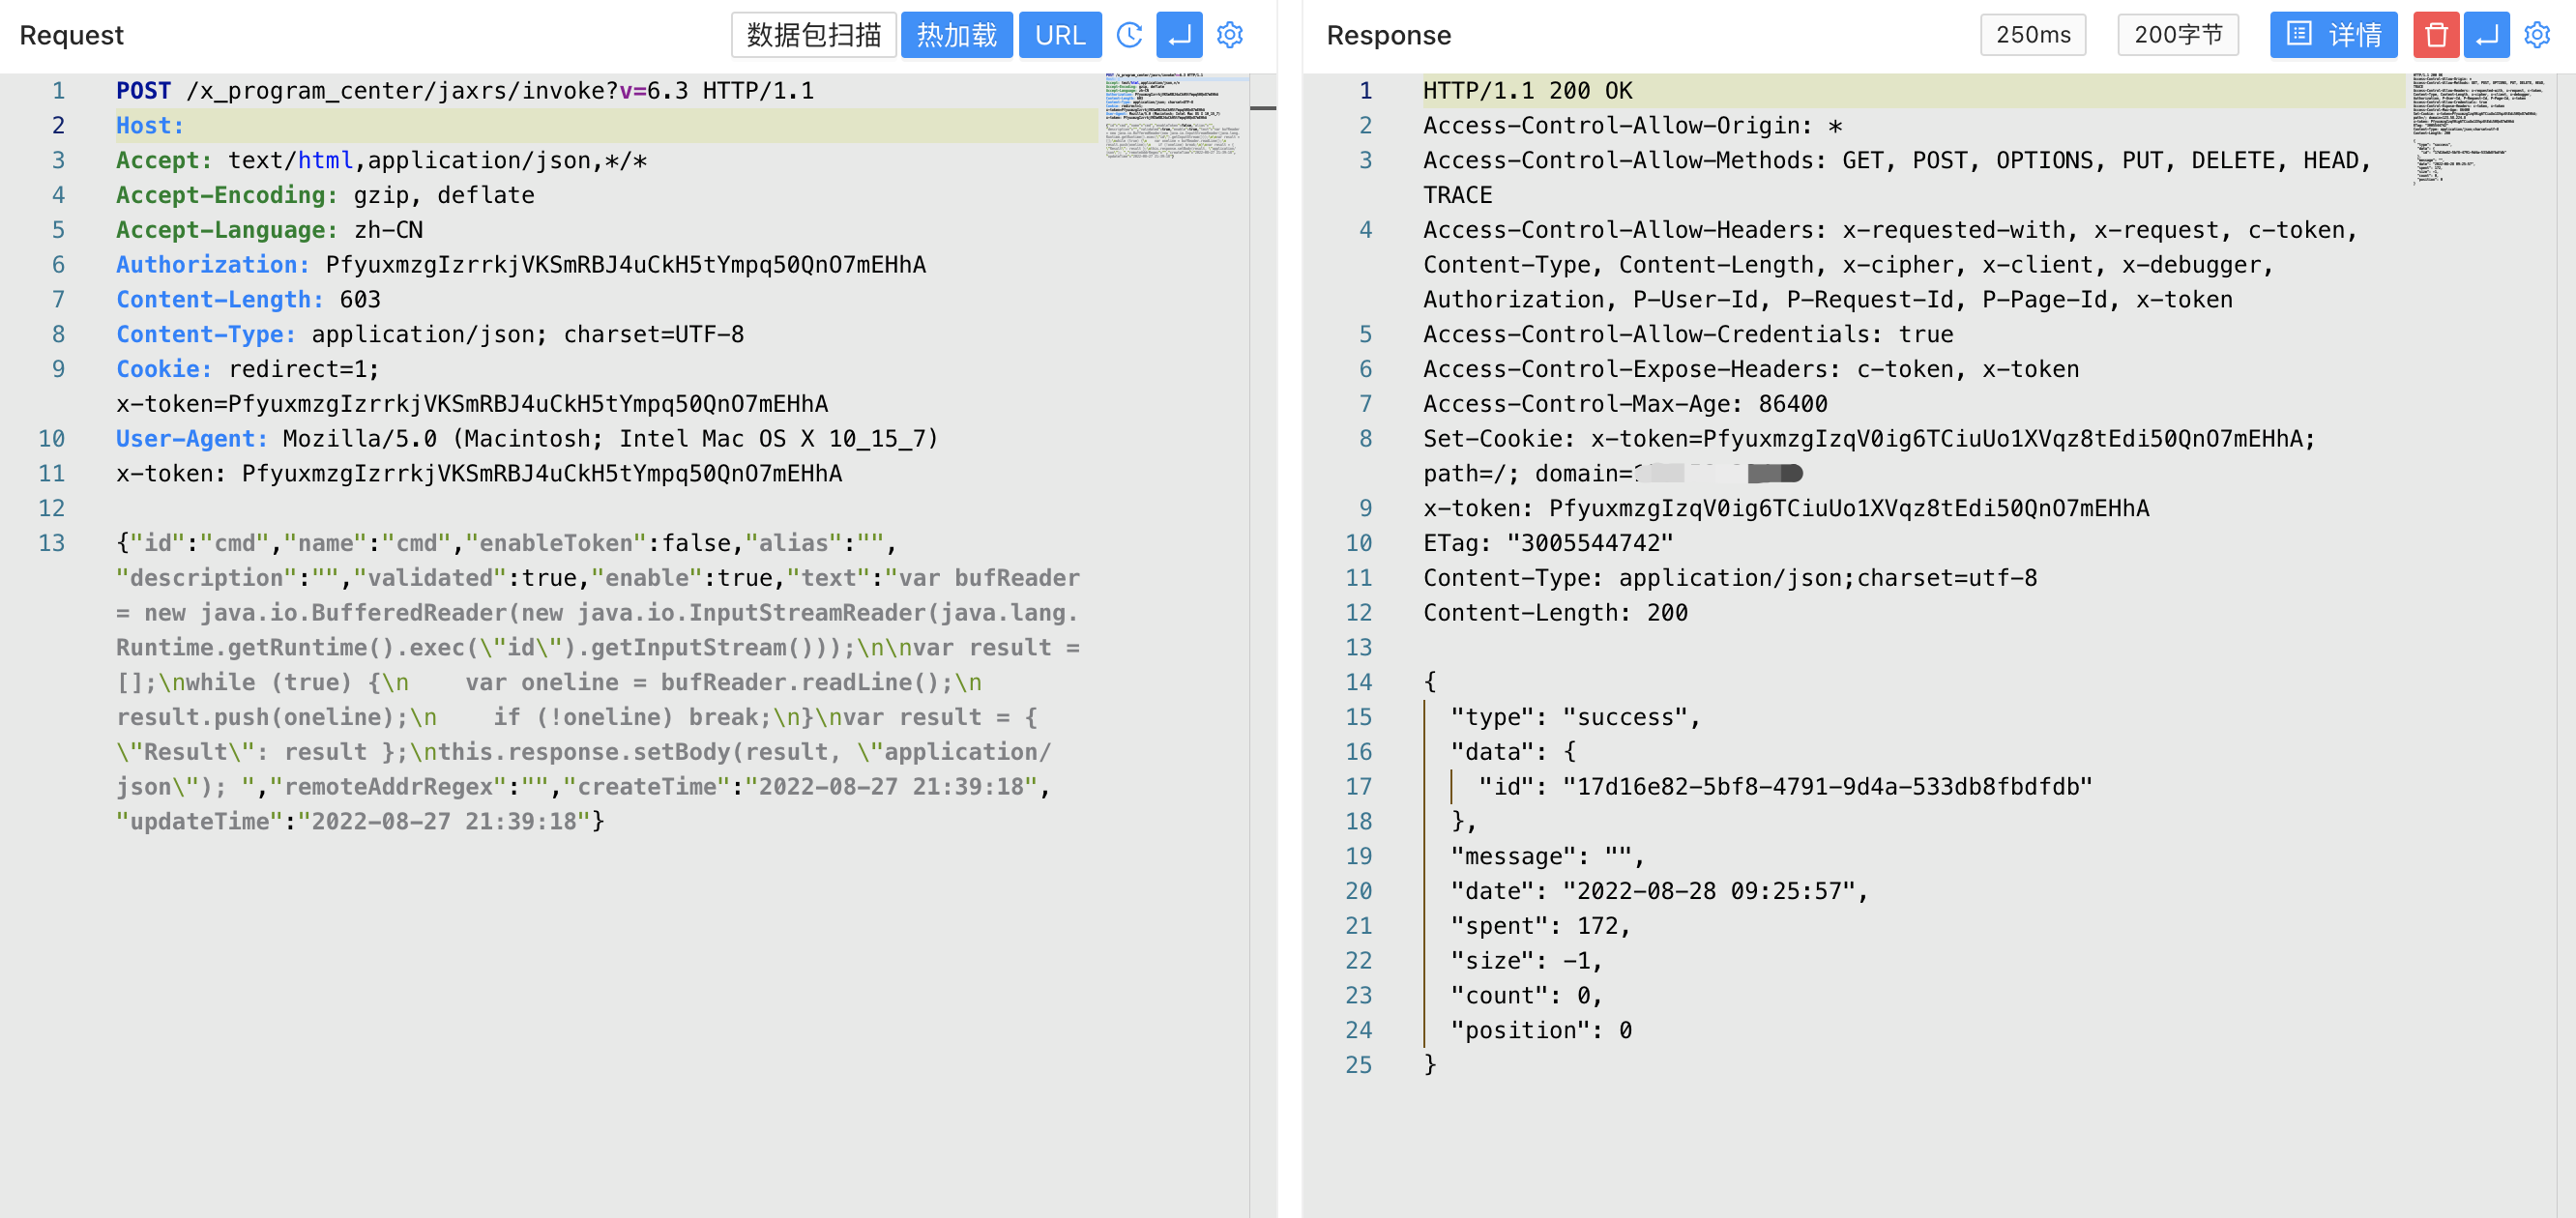Click the Response editor minimap thumbnail
The width and height of the screenshot is (2576, 1218).
(x=2478, y=127)
